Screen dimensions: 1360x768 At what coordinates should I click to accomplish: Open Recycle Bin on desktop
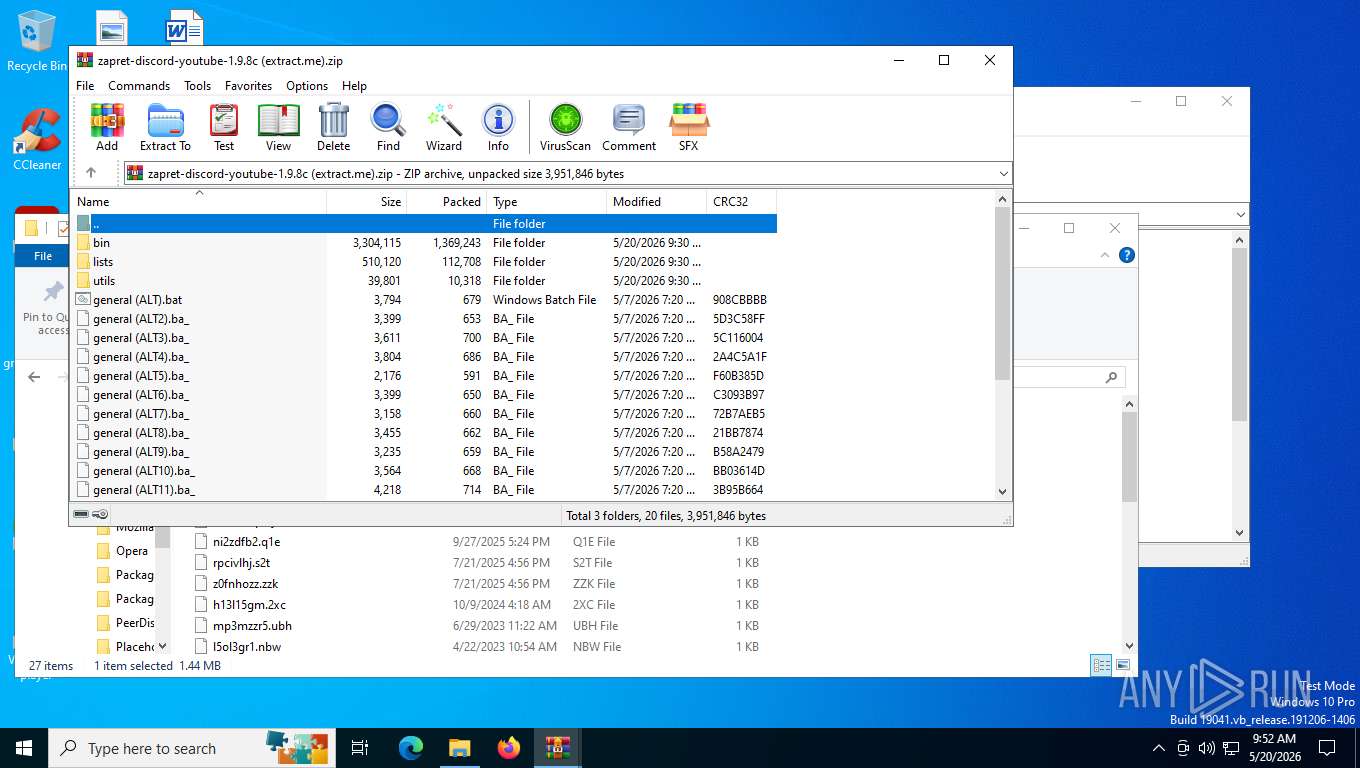point(36,41)
